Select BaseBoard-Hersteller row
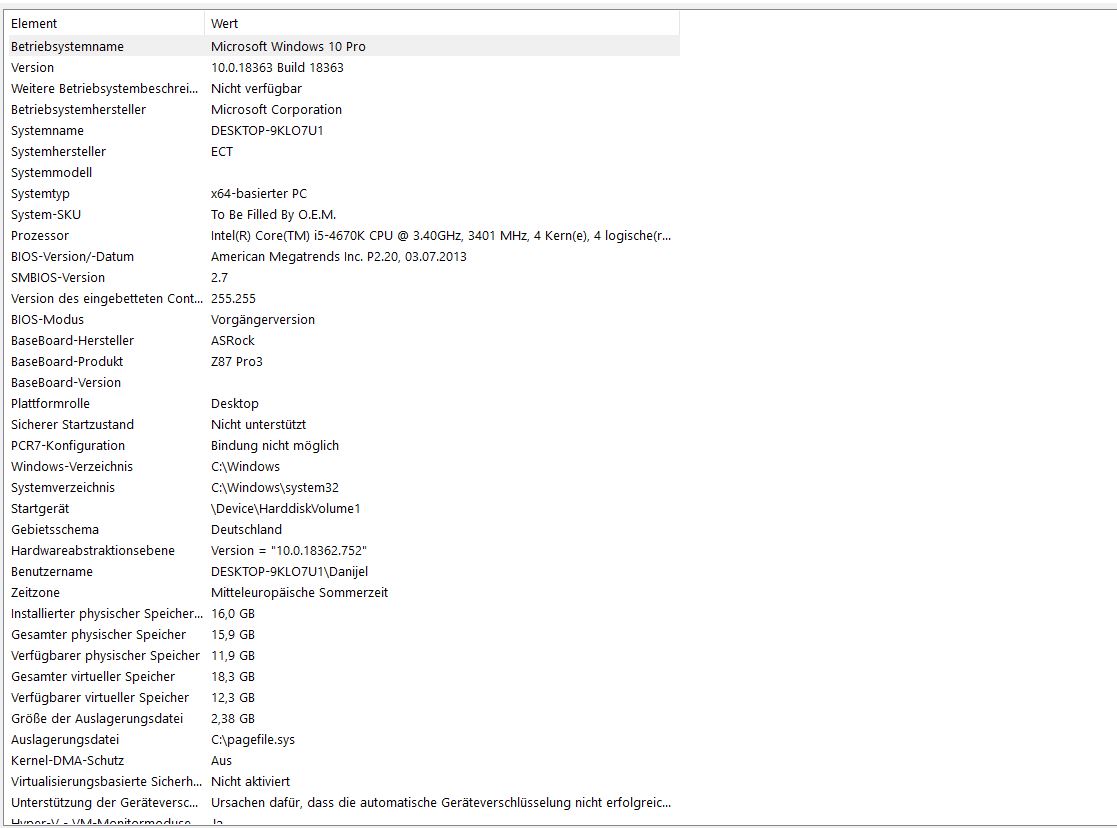1117x828 pixels. (x=343, y=341)
